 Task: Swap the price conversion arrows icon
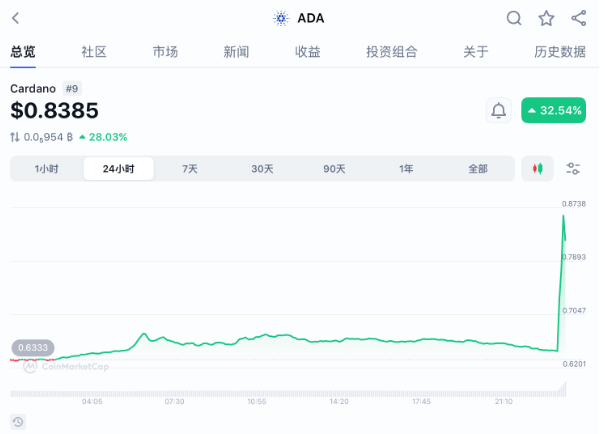pyautogui.click(x=15, y=137)
